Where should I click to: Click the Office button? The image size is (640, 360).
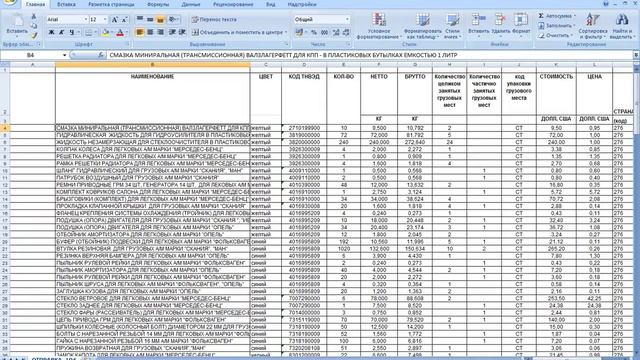pyautogui.click(x=9, y=3)
